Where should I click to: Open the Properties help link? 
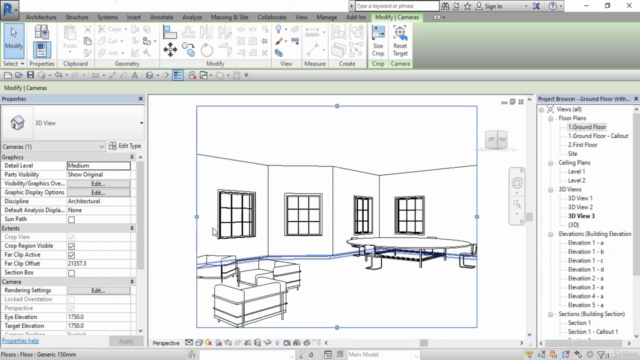pos(20,341)
